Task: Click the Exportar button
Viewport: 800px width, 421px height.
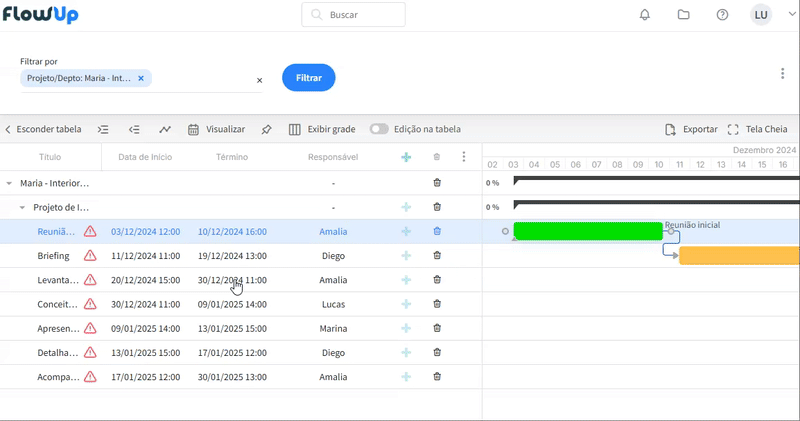Action: click(x=691, y=129)
